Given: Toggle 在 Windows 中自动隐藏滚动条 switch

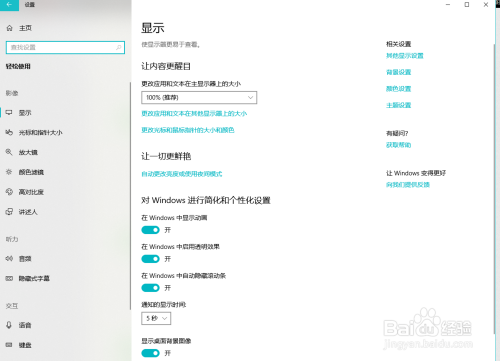Looking at the screenshot, I should click(150, 288).
